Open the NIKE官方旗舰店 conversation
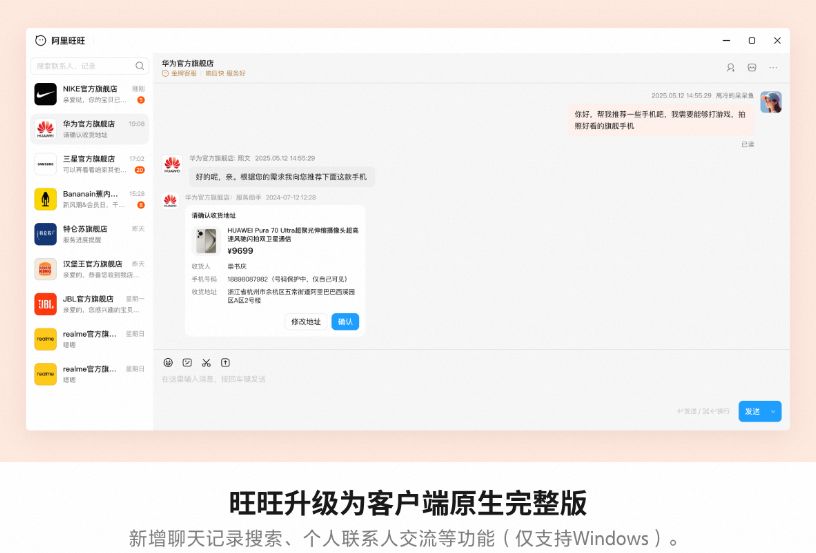816x553 pixels. pyautogui.click(x=90, y=94)
